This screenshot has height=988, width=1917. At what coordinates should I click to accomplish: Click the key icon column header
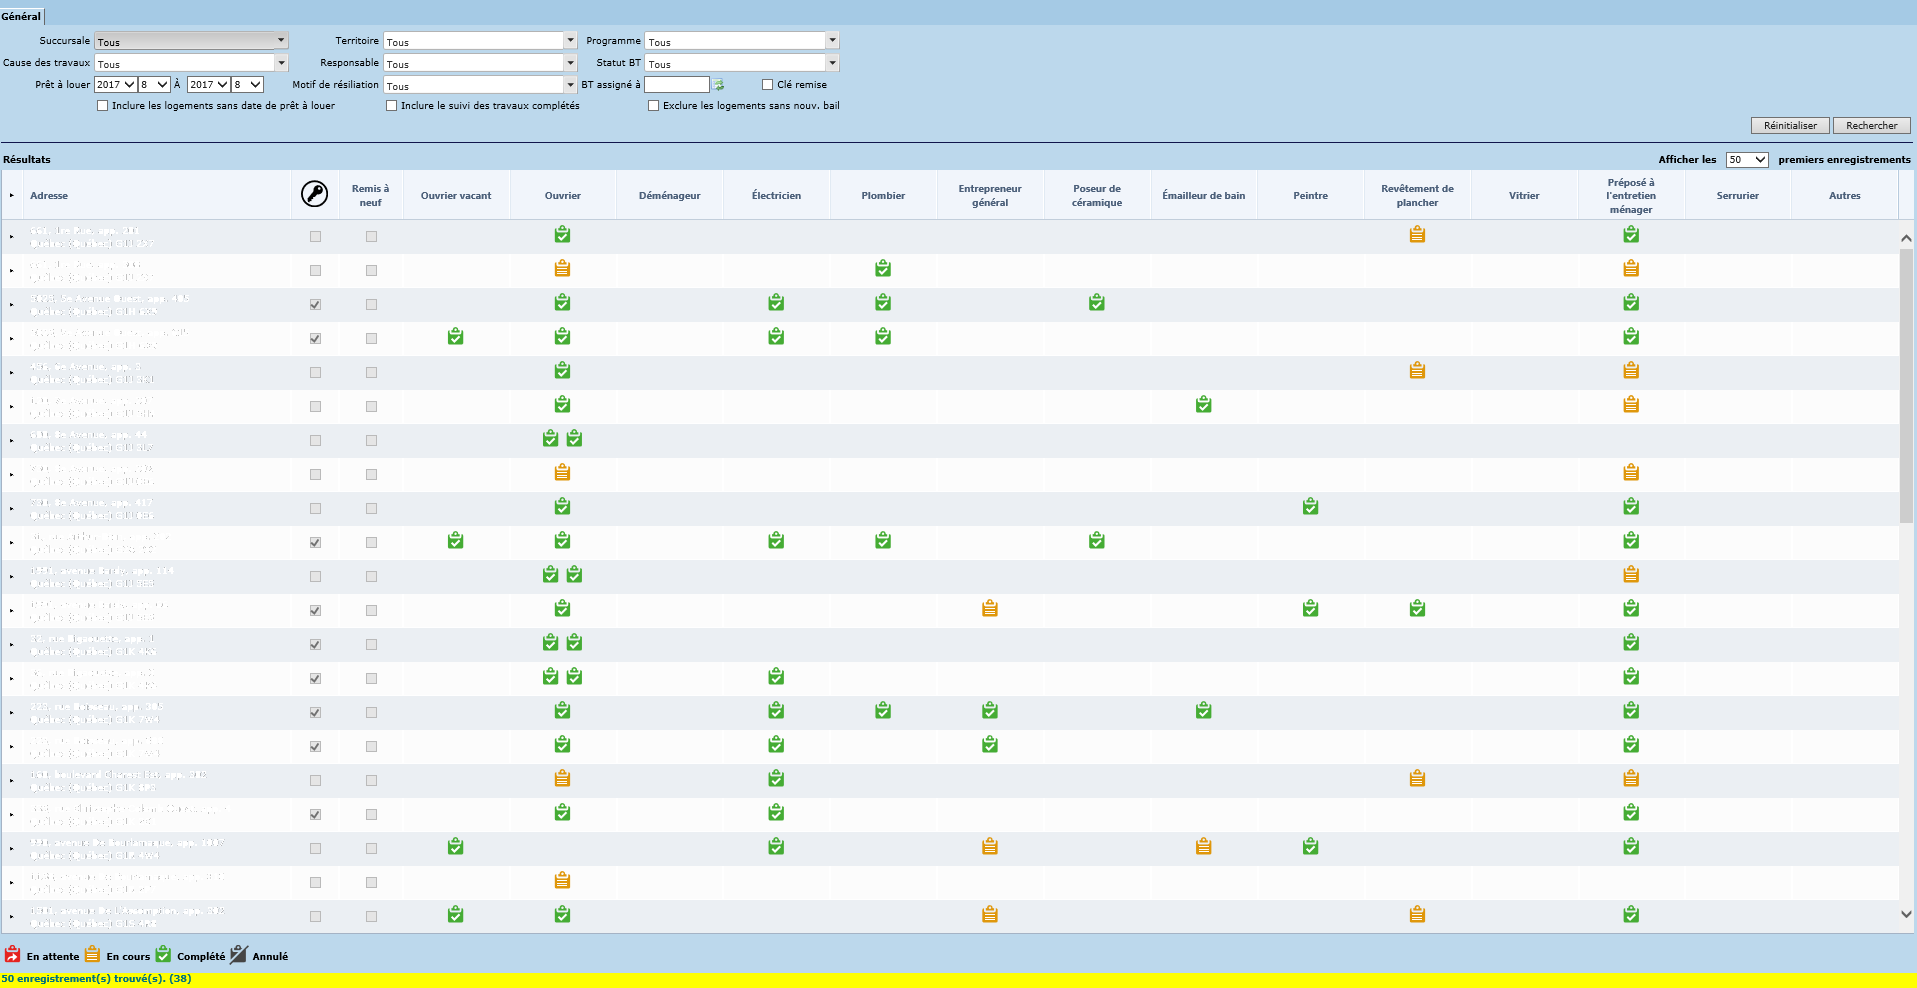point(314,194)
